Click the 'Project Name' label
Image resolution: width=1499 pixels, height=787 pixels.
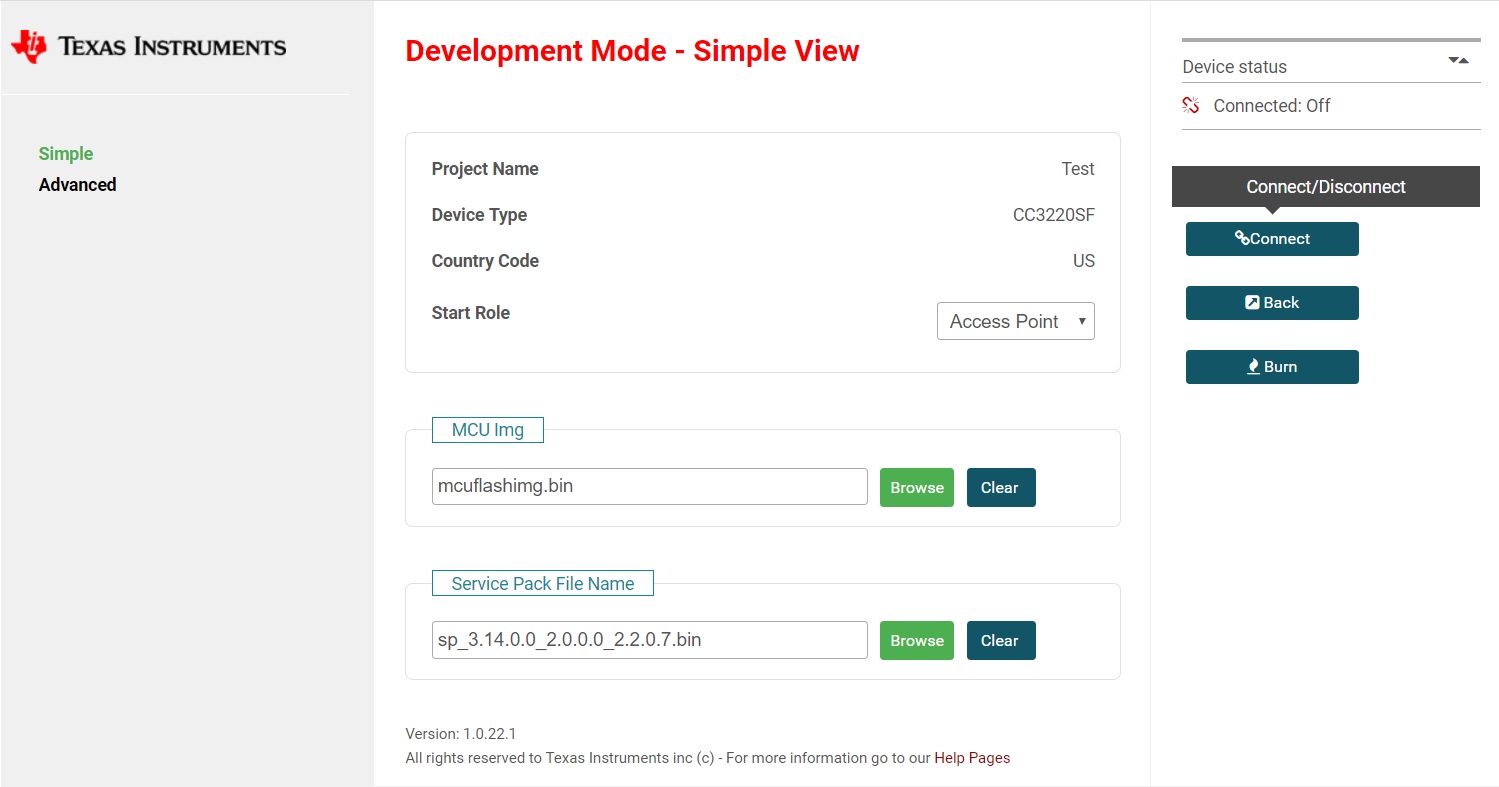485,169
